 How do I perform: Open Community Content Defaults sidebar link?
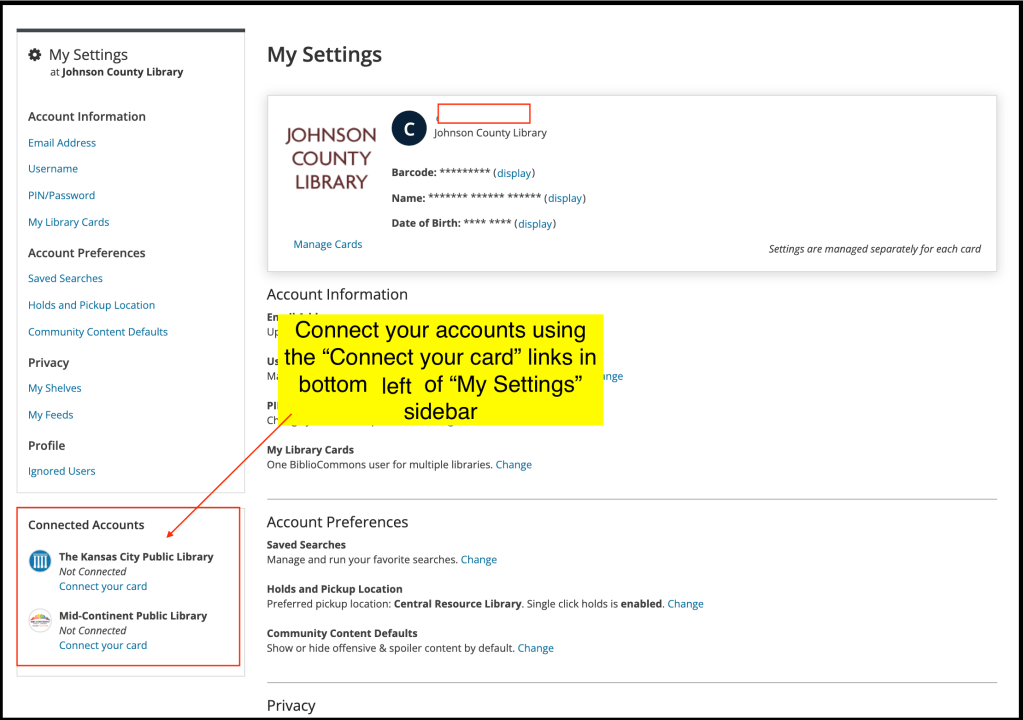98,332
